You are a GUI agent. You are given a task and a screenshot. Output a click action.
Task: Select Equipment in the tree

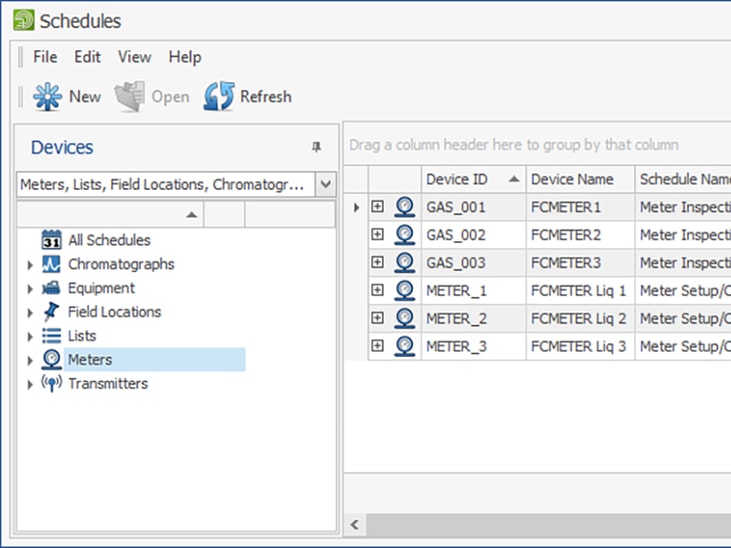click(101, 288)
